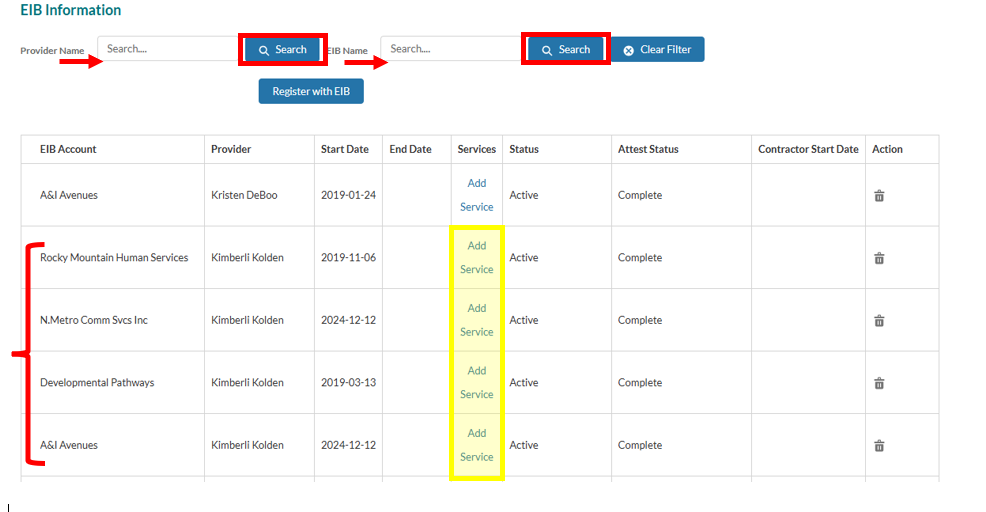986x512 pixels.
Task: Click the Provider Name label
Action: pos(52,50)
